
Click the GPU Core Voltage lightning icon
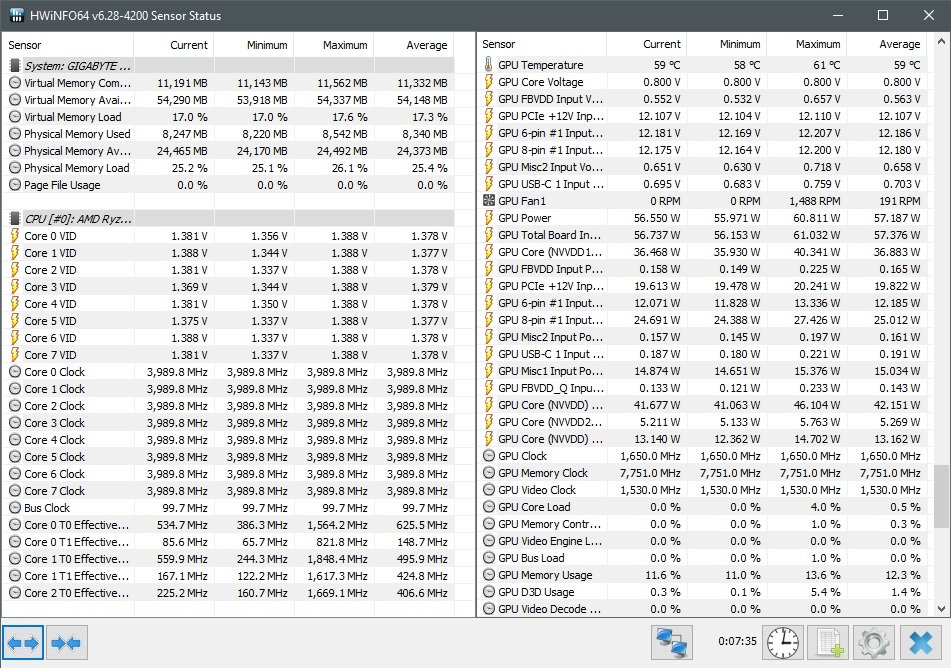pyautogui.click(x=489, y=81)
